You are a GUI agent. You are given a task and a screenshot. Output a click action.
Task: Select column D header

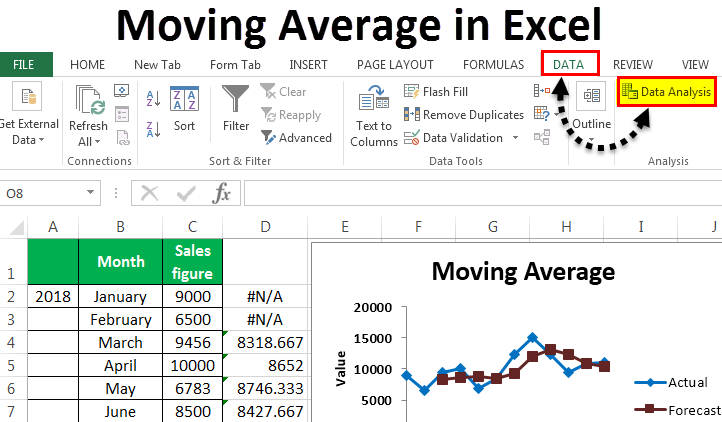click(x=265, y=227)
